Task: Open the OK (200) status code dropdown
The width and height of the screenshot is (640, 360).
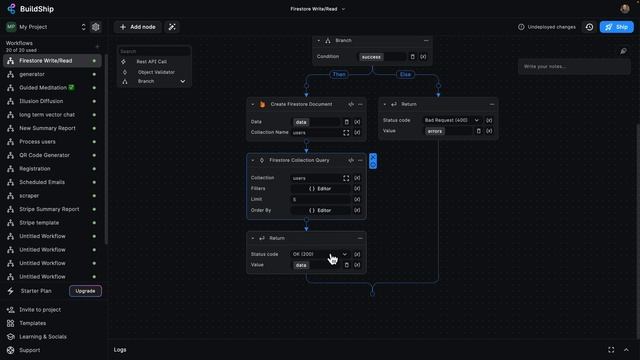Action: [320, 254]
